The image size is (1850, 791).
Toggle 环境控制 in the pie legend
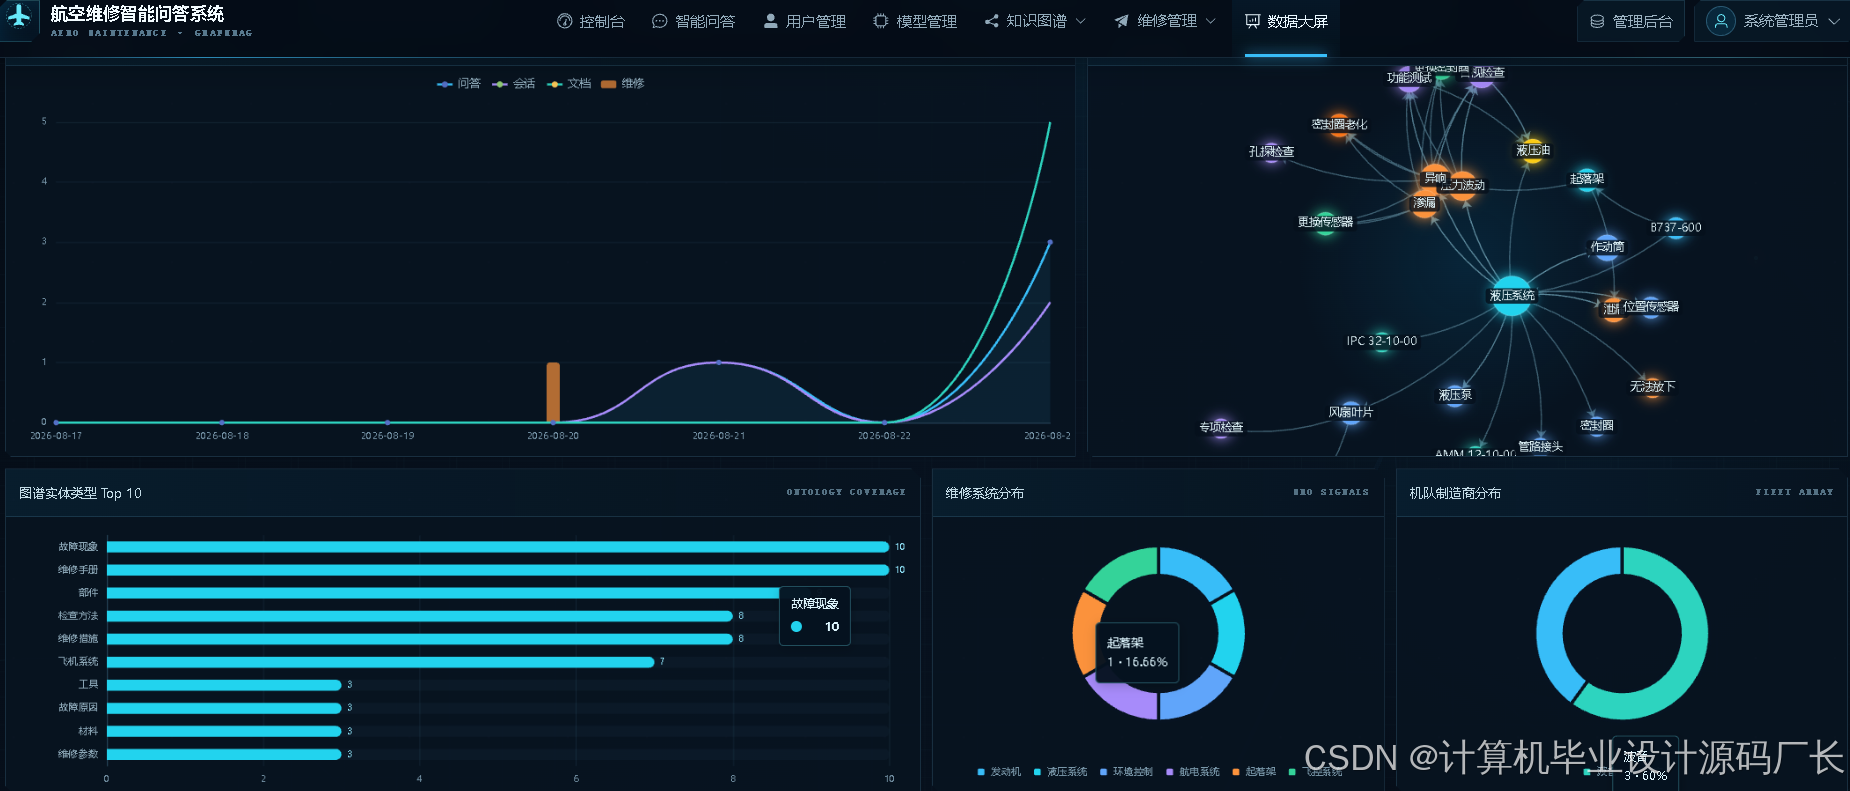coord(1126,772)
